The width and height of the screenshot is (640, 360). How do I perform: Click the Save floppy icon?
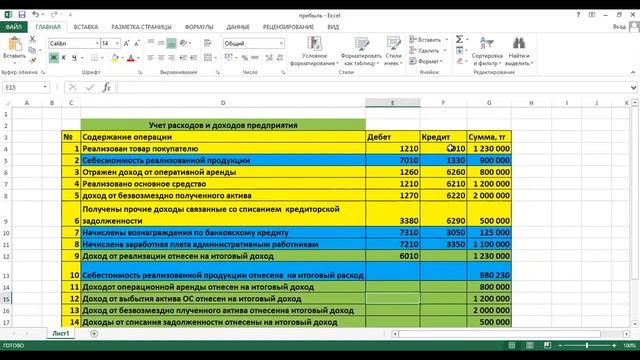[x=22, y=15]
